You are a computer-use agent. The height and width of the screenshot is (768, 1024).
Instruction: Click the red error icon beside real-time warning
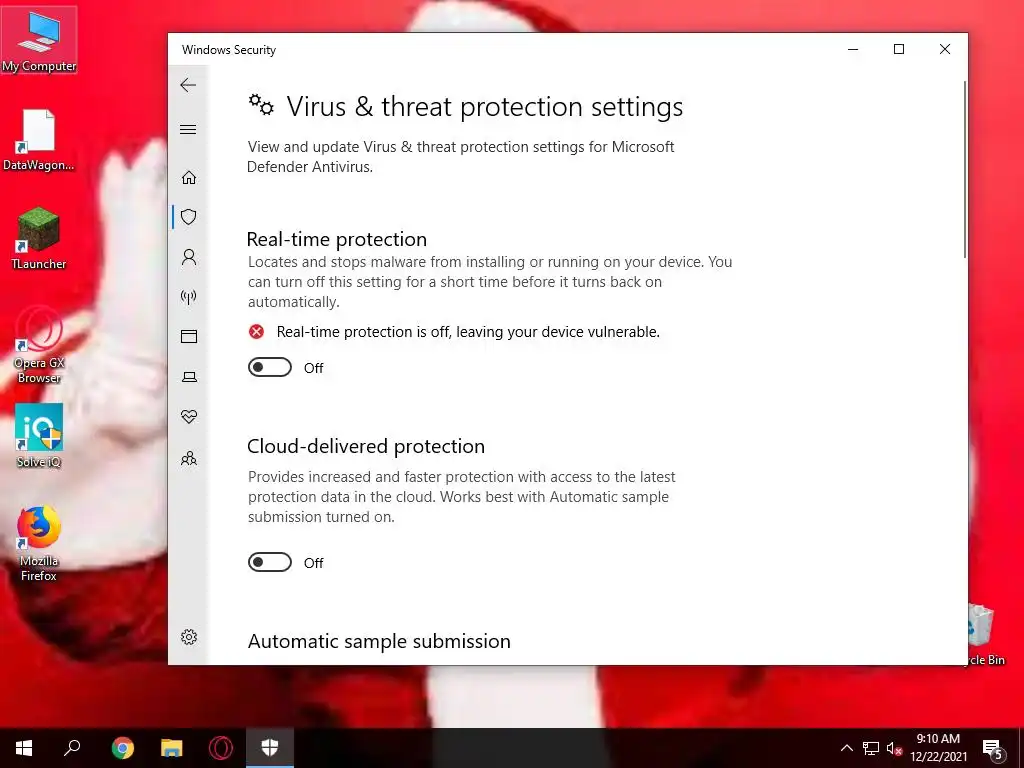click(256, 332)
